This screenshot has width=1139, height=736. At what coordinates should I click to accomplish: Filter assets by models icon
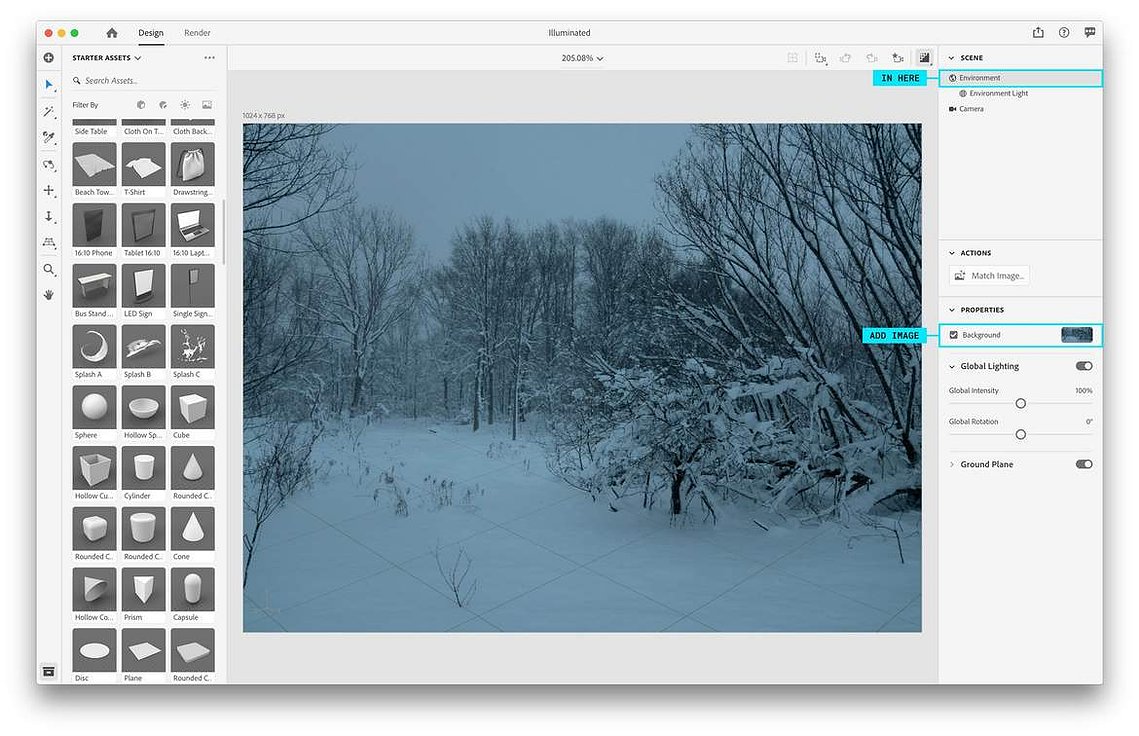click(141, 105)
